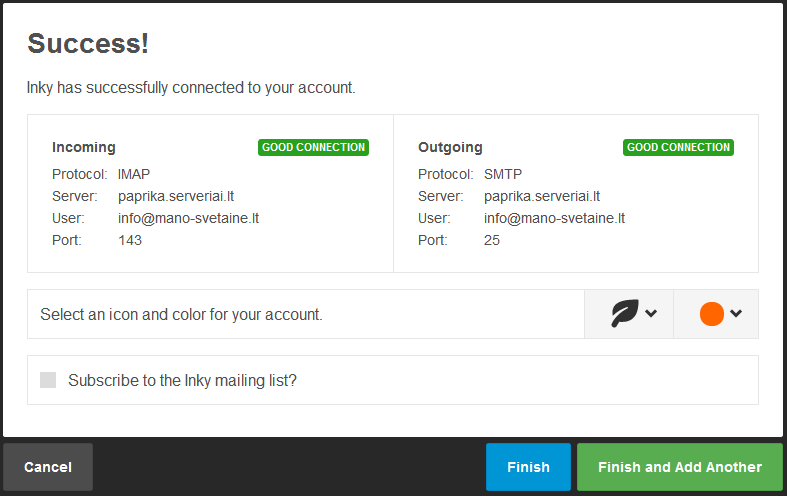
Task: Click the Success! heading
Action: (88, 43)
